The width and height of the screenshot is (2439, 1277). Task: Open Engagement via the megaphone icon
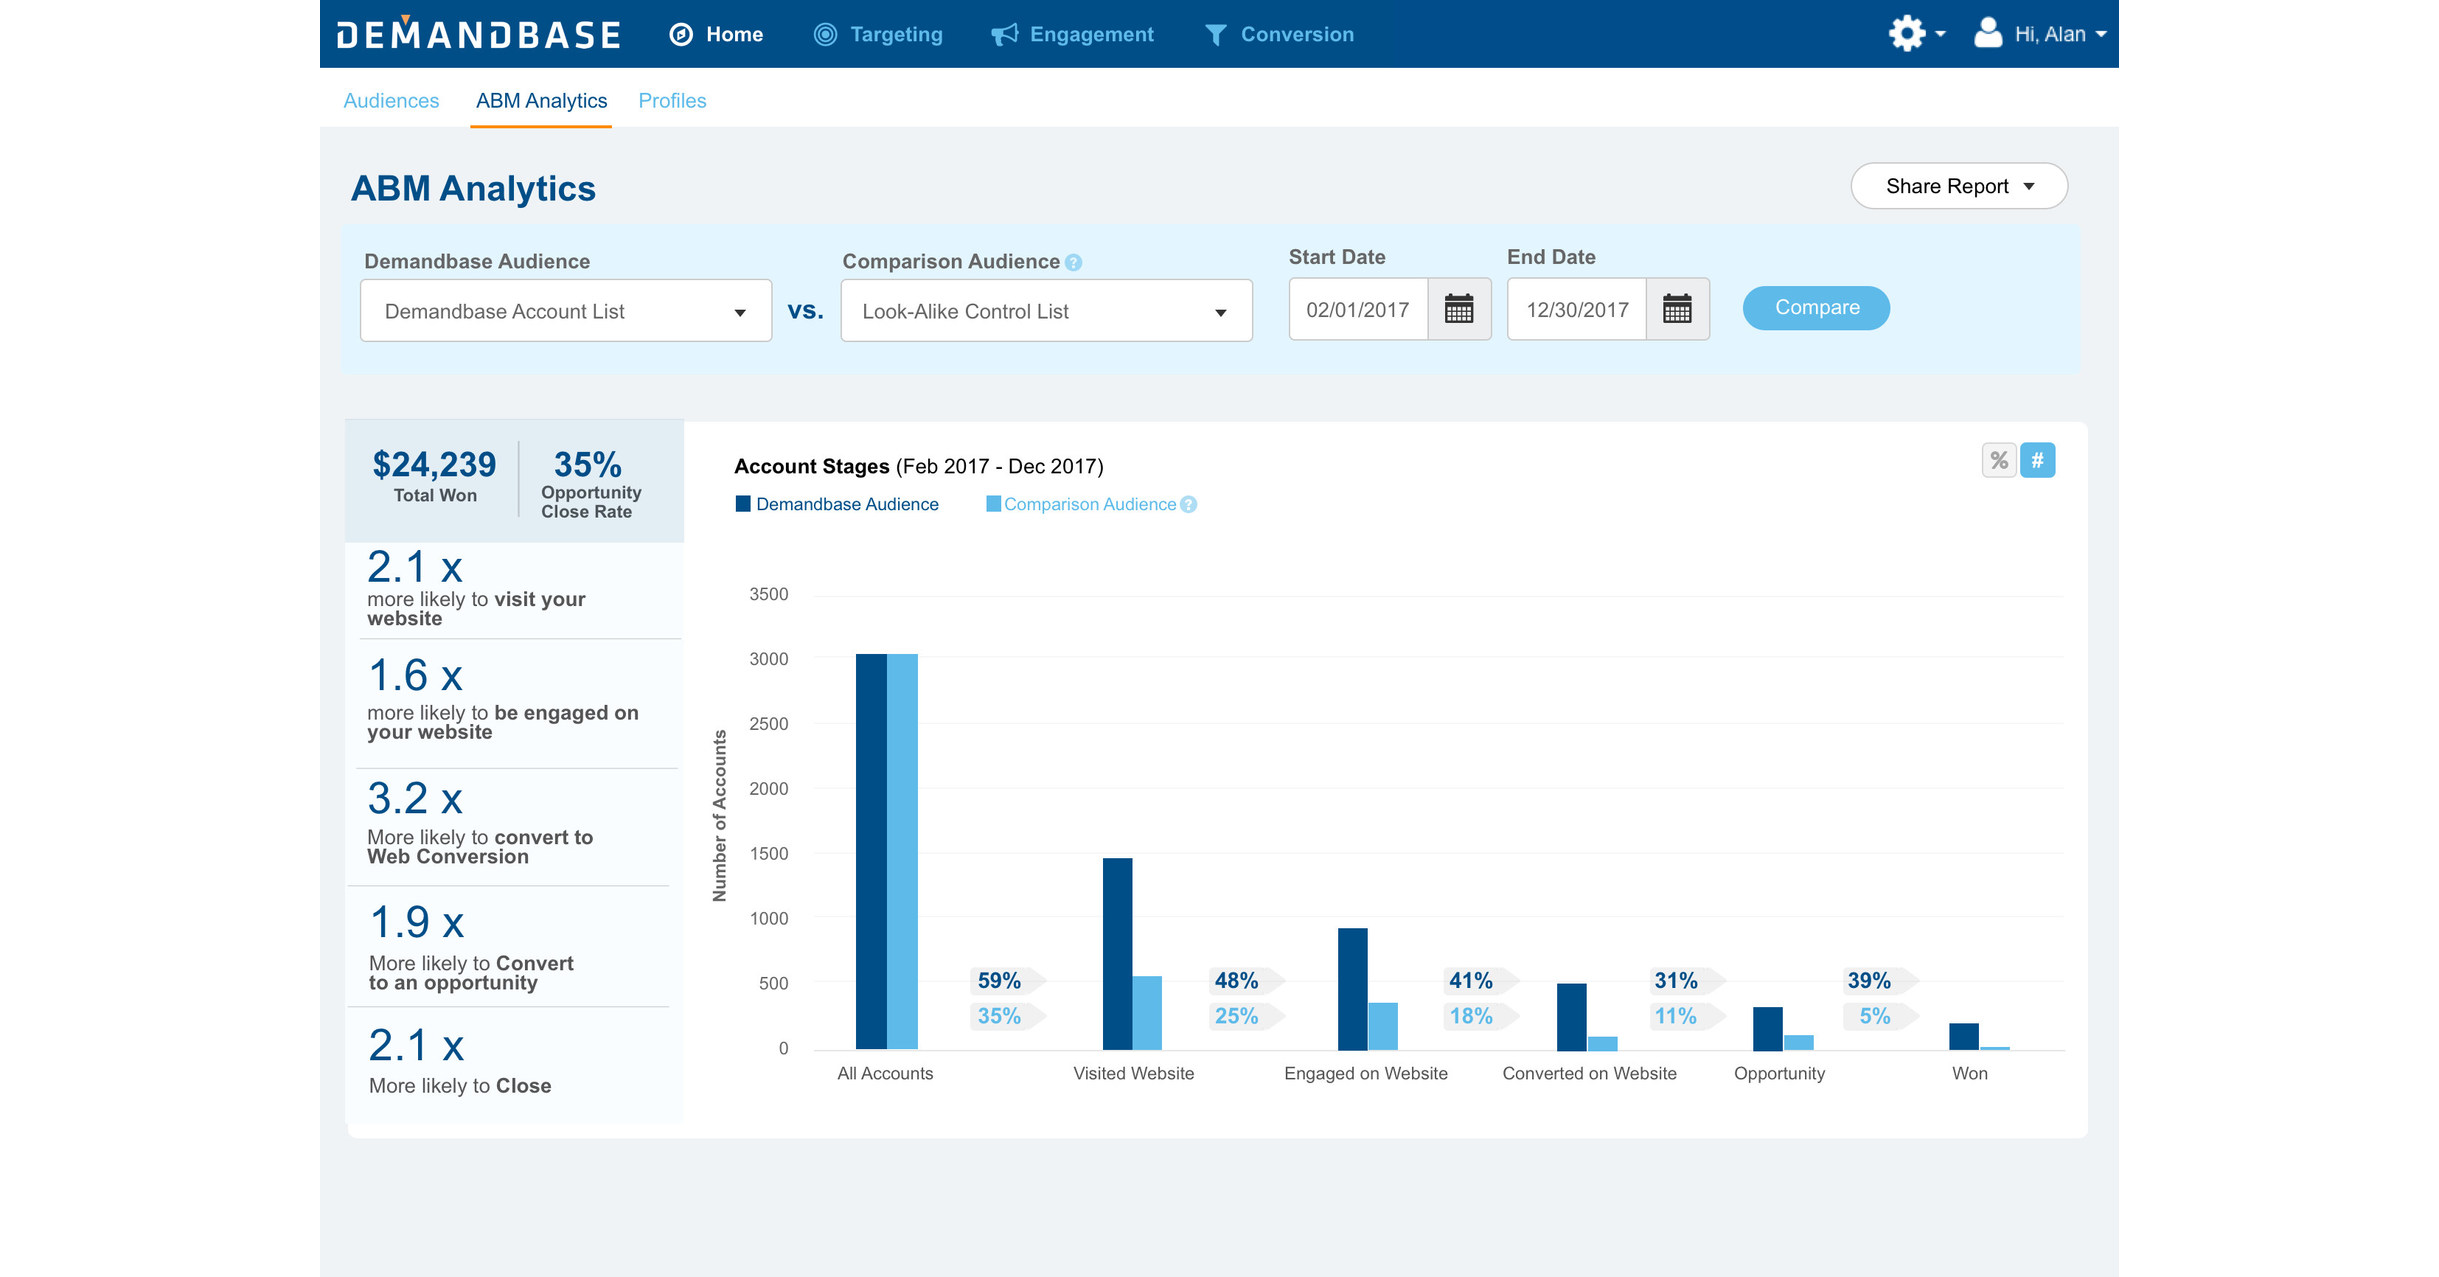click(1003, 33)
